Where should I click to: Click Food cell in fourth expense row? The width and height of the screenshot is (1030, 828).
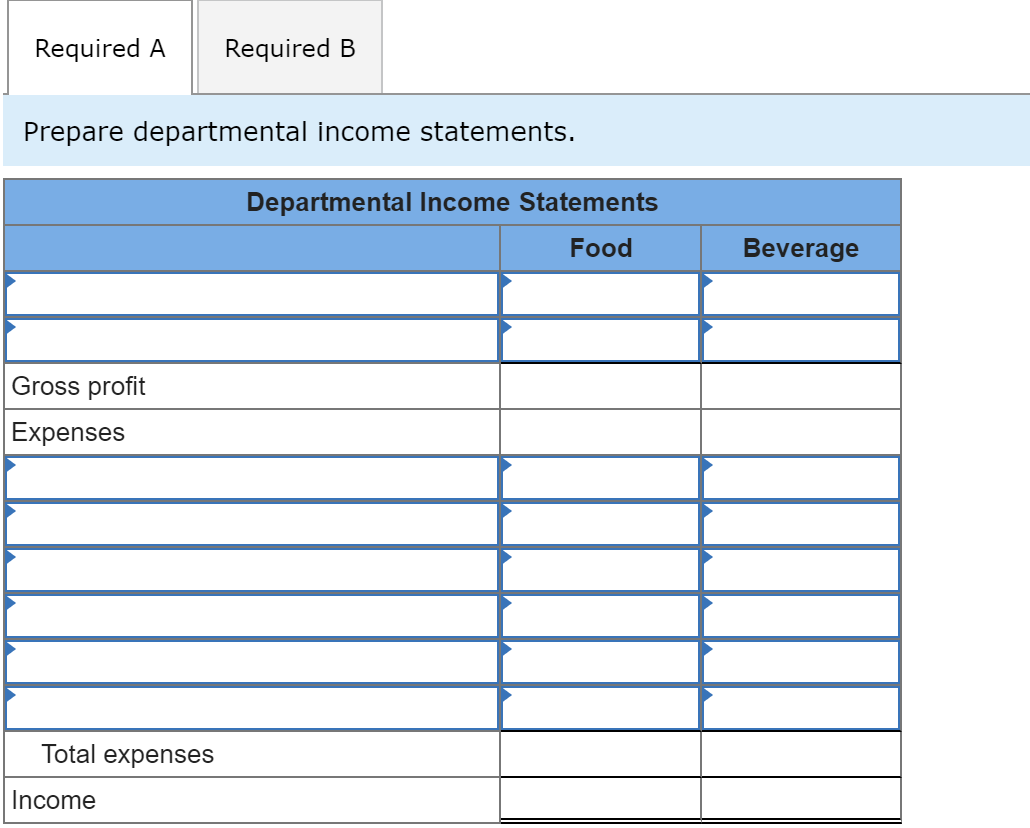pyautogui.click(x=600, y=616)
